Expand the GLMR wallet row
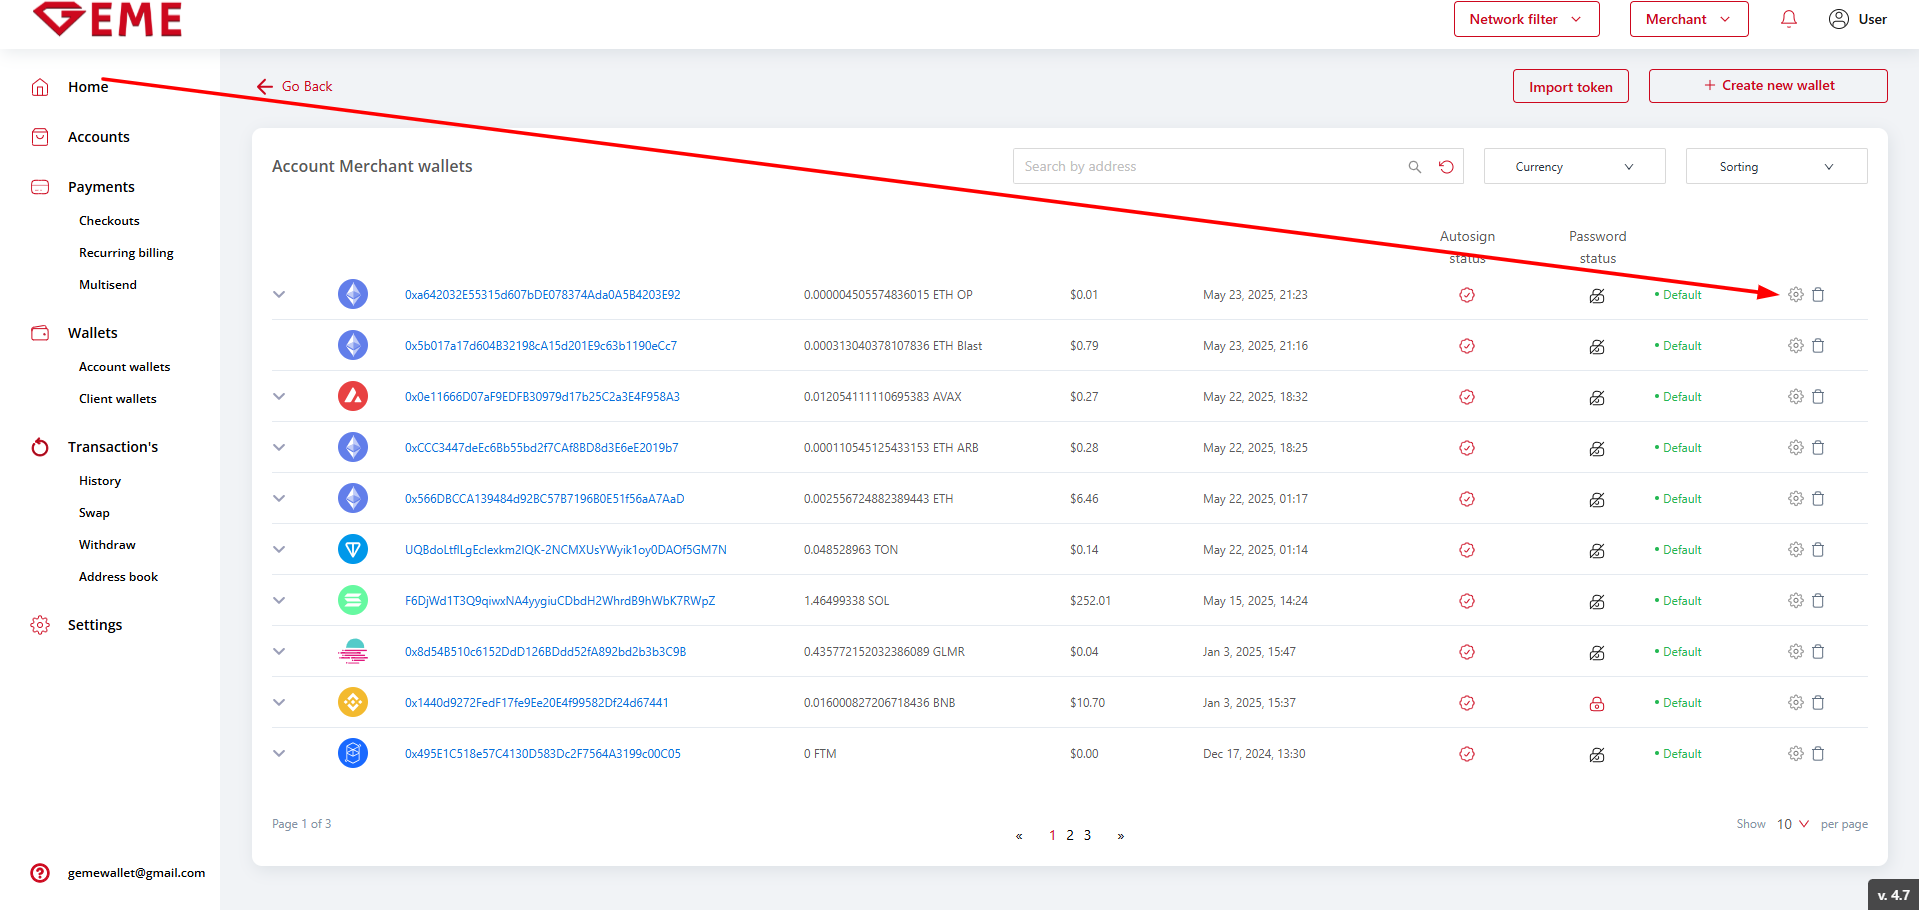The height and width of the screenshot is (910, 1919). point(279,652)
